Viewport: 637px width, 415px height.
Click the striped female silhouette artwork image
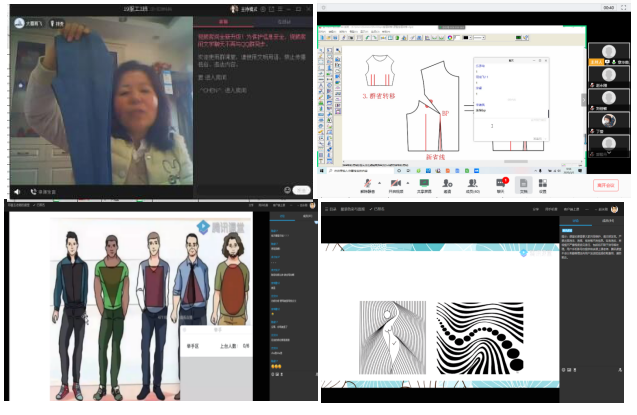392,337
